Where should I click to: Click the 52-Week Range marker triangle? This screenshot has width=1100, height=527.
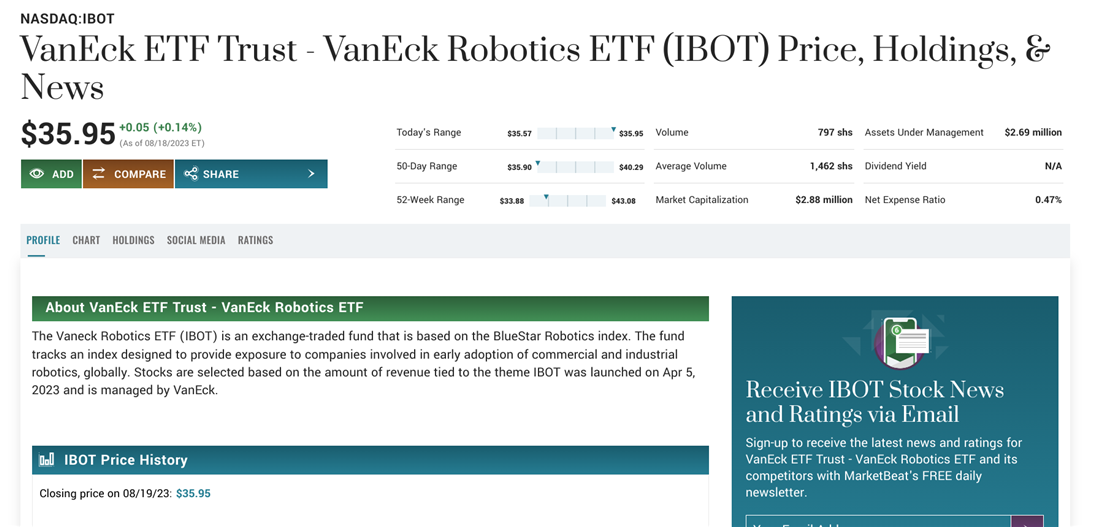[546, 197]
